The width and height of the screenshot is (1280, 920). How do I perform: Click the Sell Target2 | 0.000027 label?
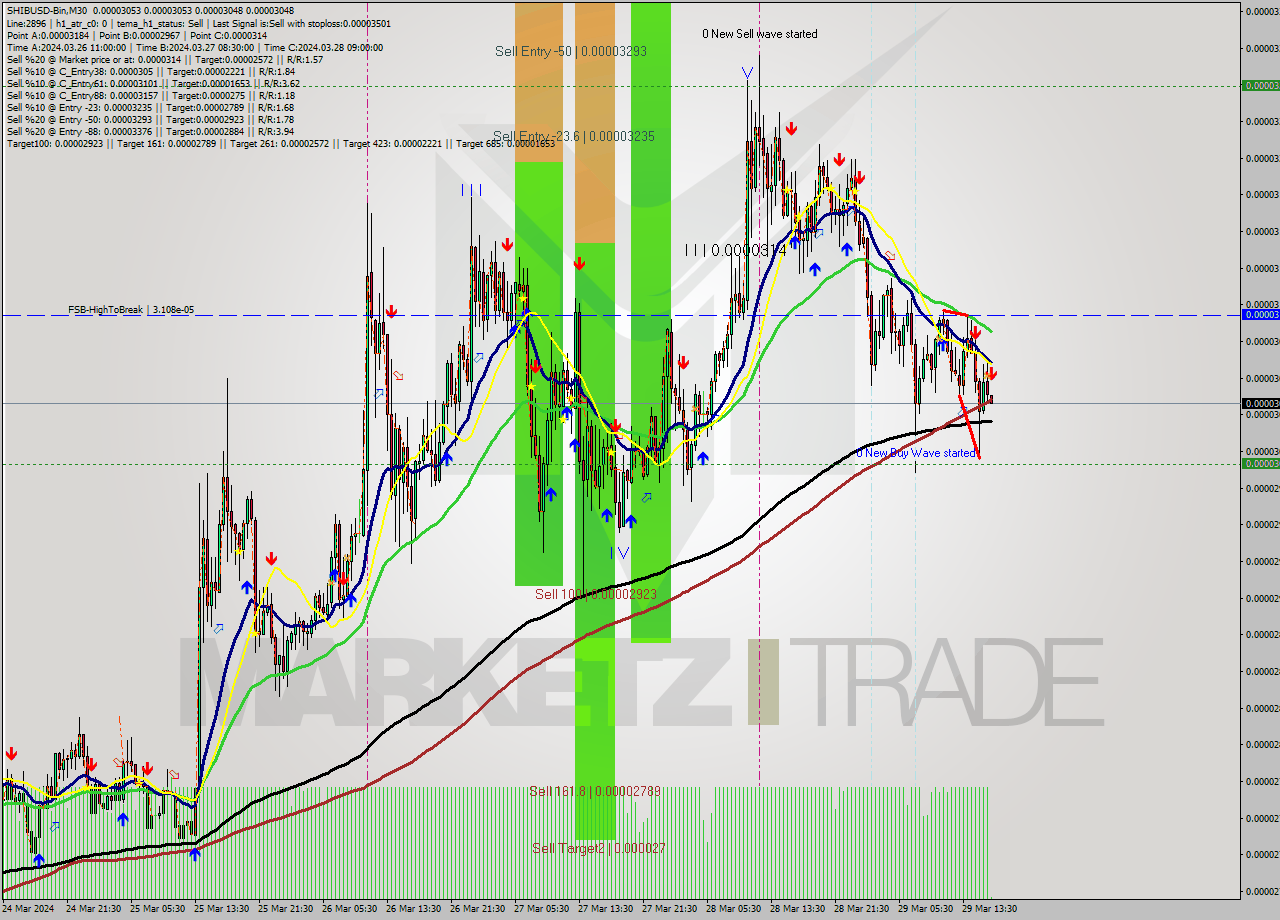coord(599,848)
